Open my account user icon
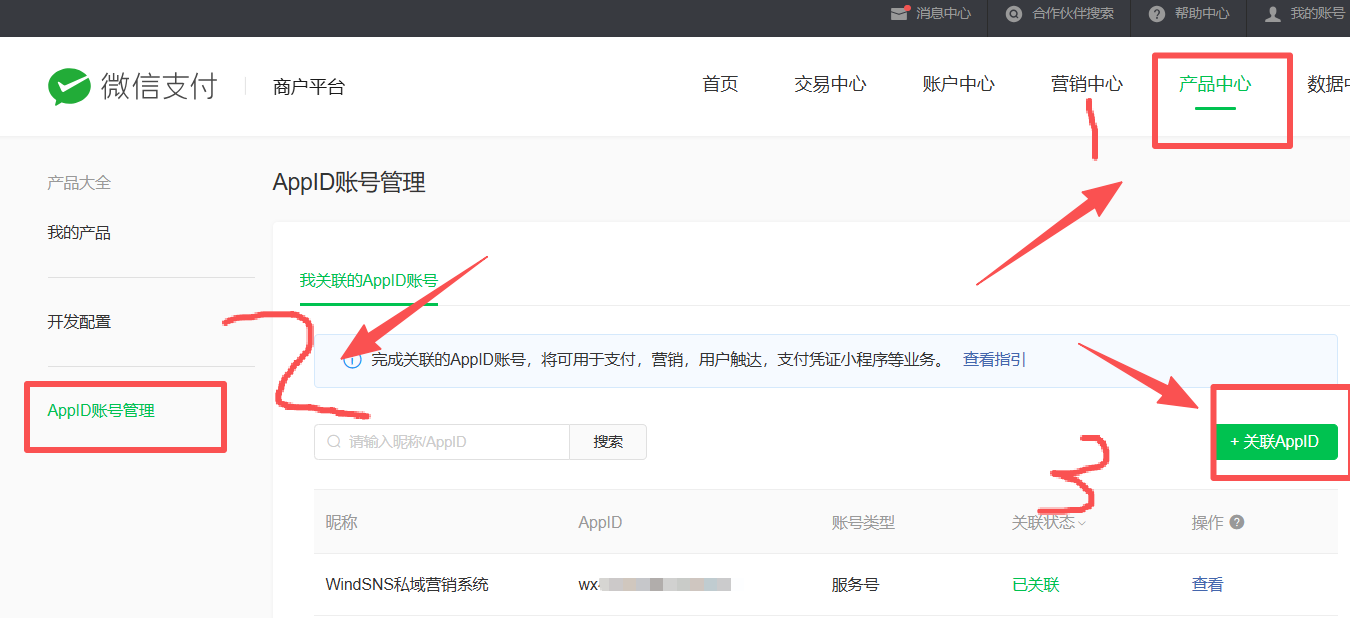The height and width of the screenshot is (618, 1350). tap(1272, 14)
